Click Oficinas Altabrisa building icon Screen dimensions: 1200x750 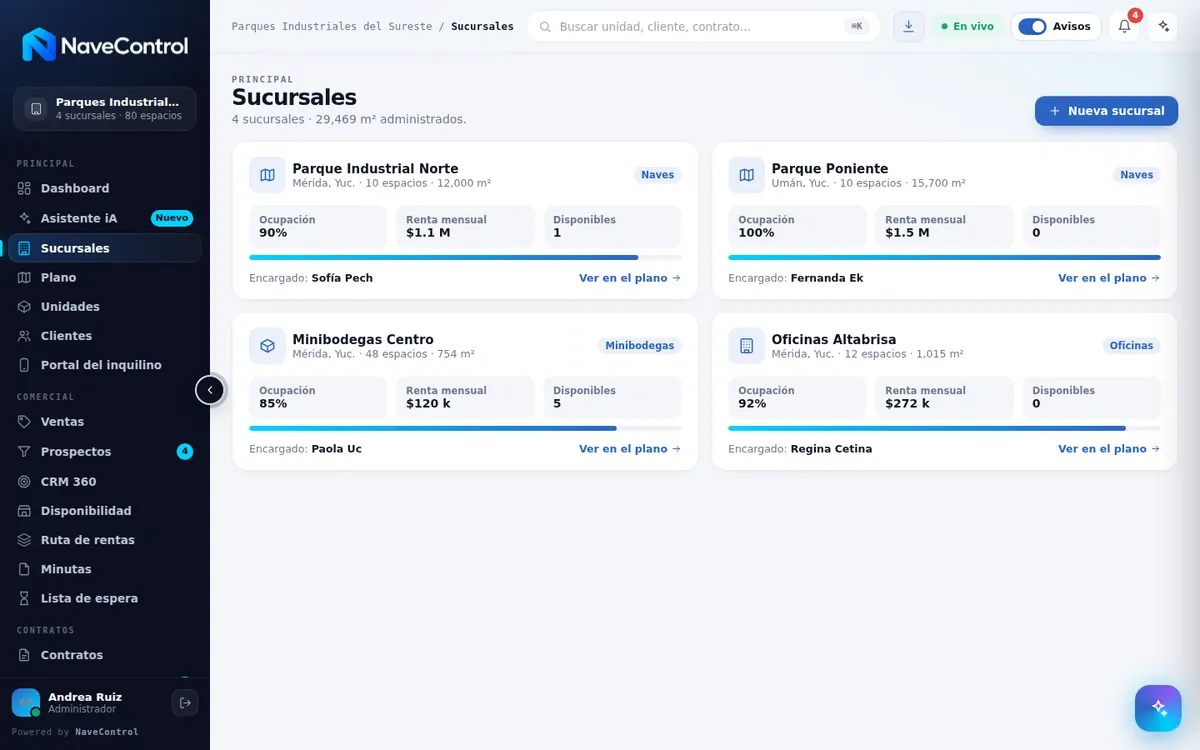point(746,346)
